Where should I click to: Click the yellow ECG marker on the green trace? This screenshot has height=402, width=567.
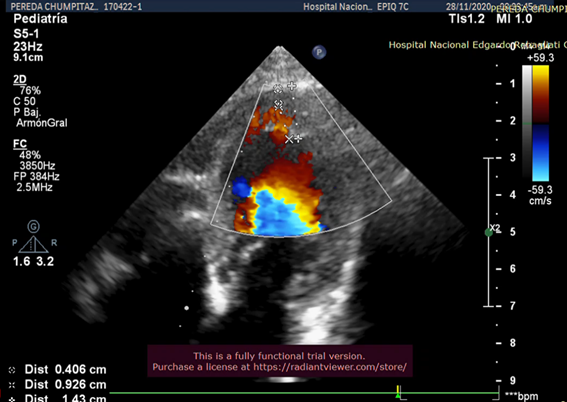398,389
